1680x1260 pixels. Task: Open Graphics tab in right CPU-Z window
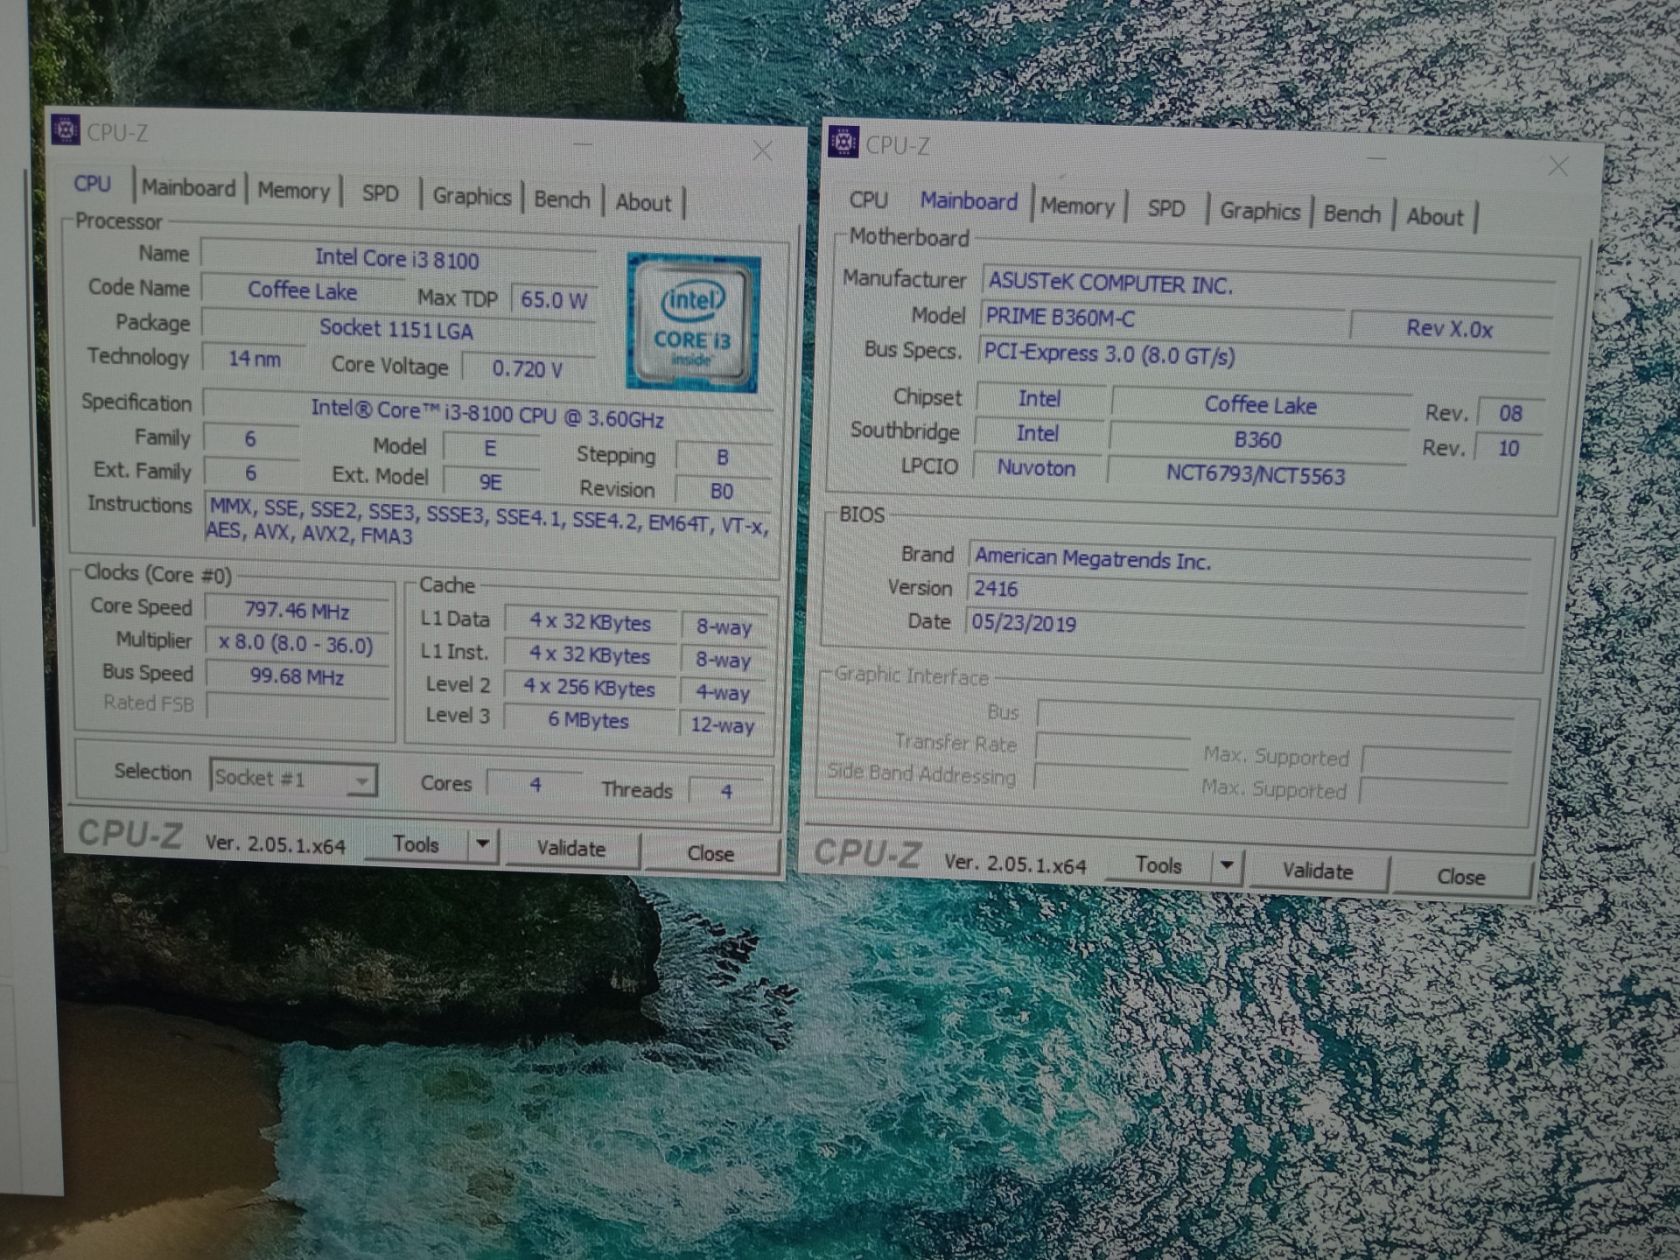(x=1259, y=211)
